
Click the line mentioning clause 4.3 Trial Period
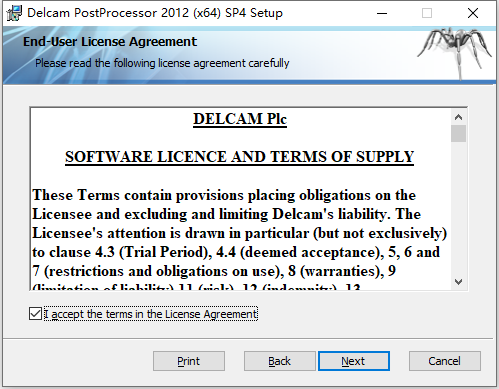tap(236, 252)
